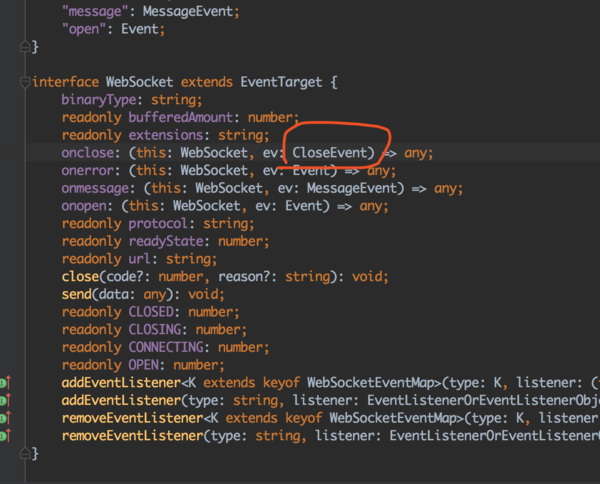Click the protocol property name

pyautogui.click(x=158, y=223)
